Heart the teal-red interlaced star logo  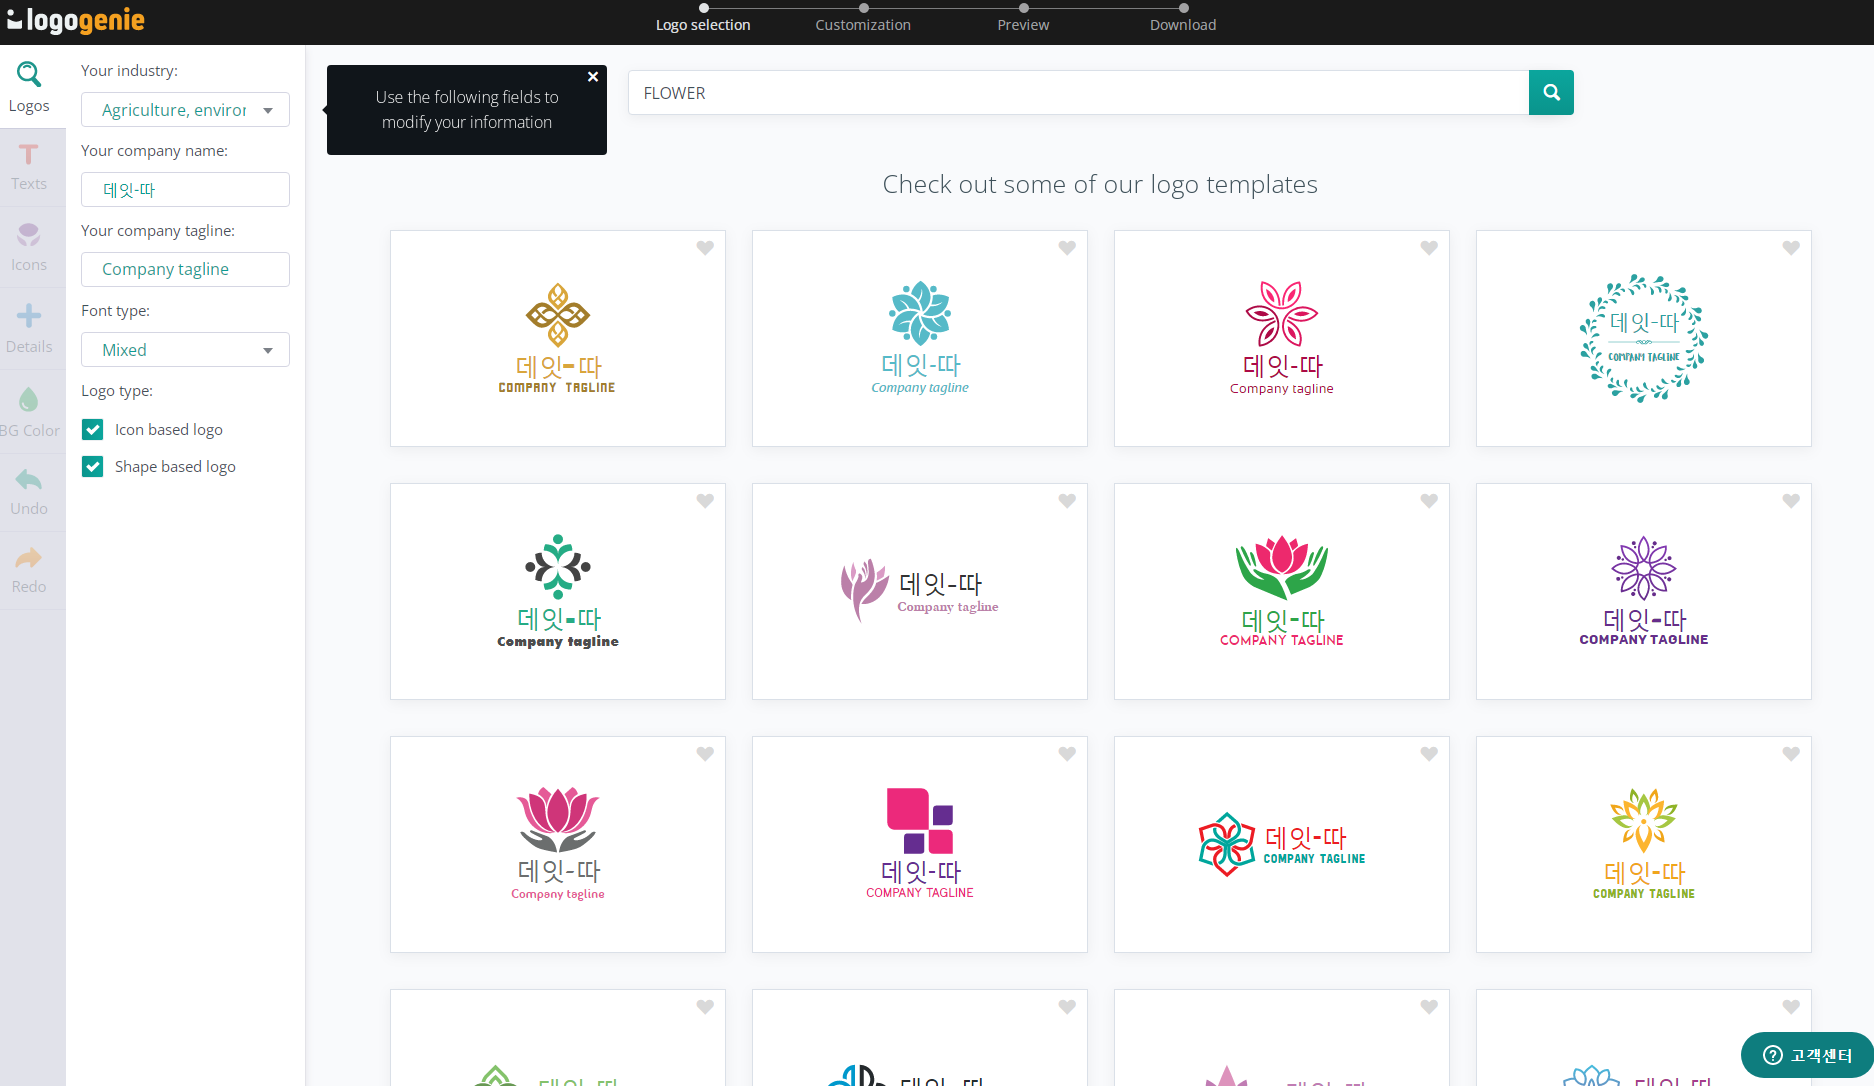click(1429, 754)
